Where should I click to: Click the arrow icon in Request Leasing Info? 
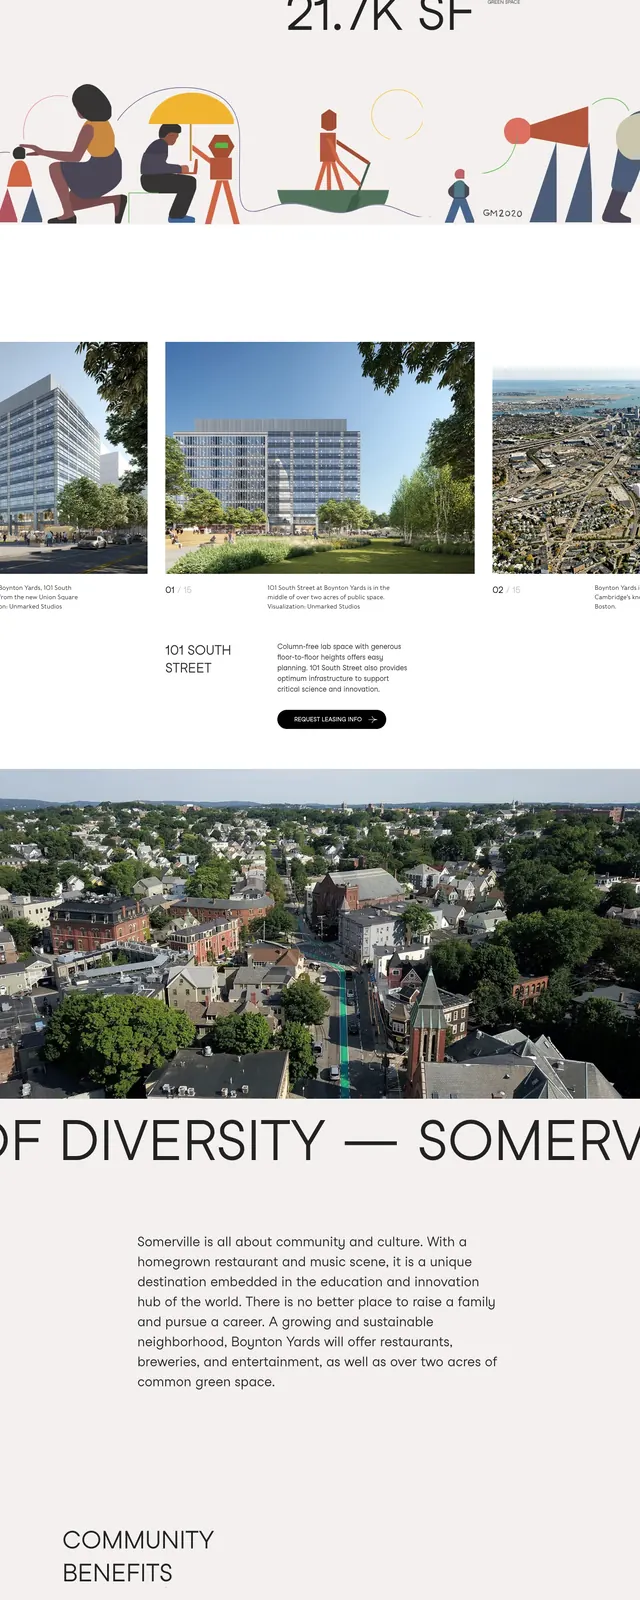pos(373,719)
